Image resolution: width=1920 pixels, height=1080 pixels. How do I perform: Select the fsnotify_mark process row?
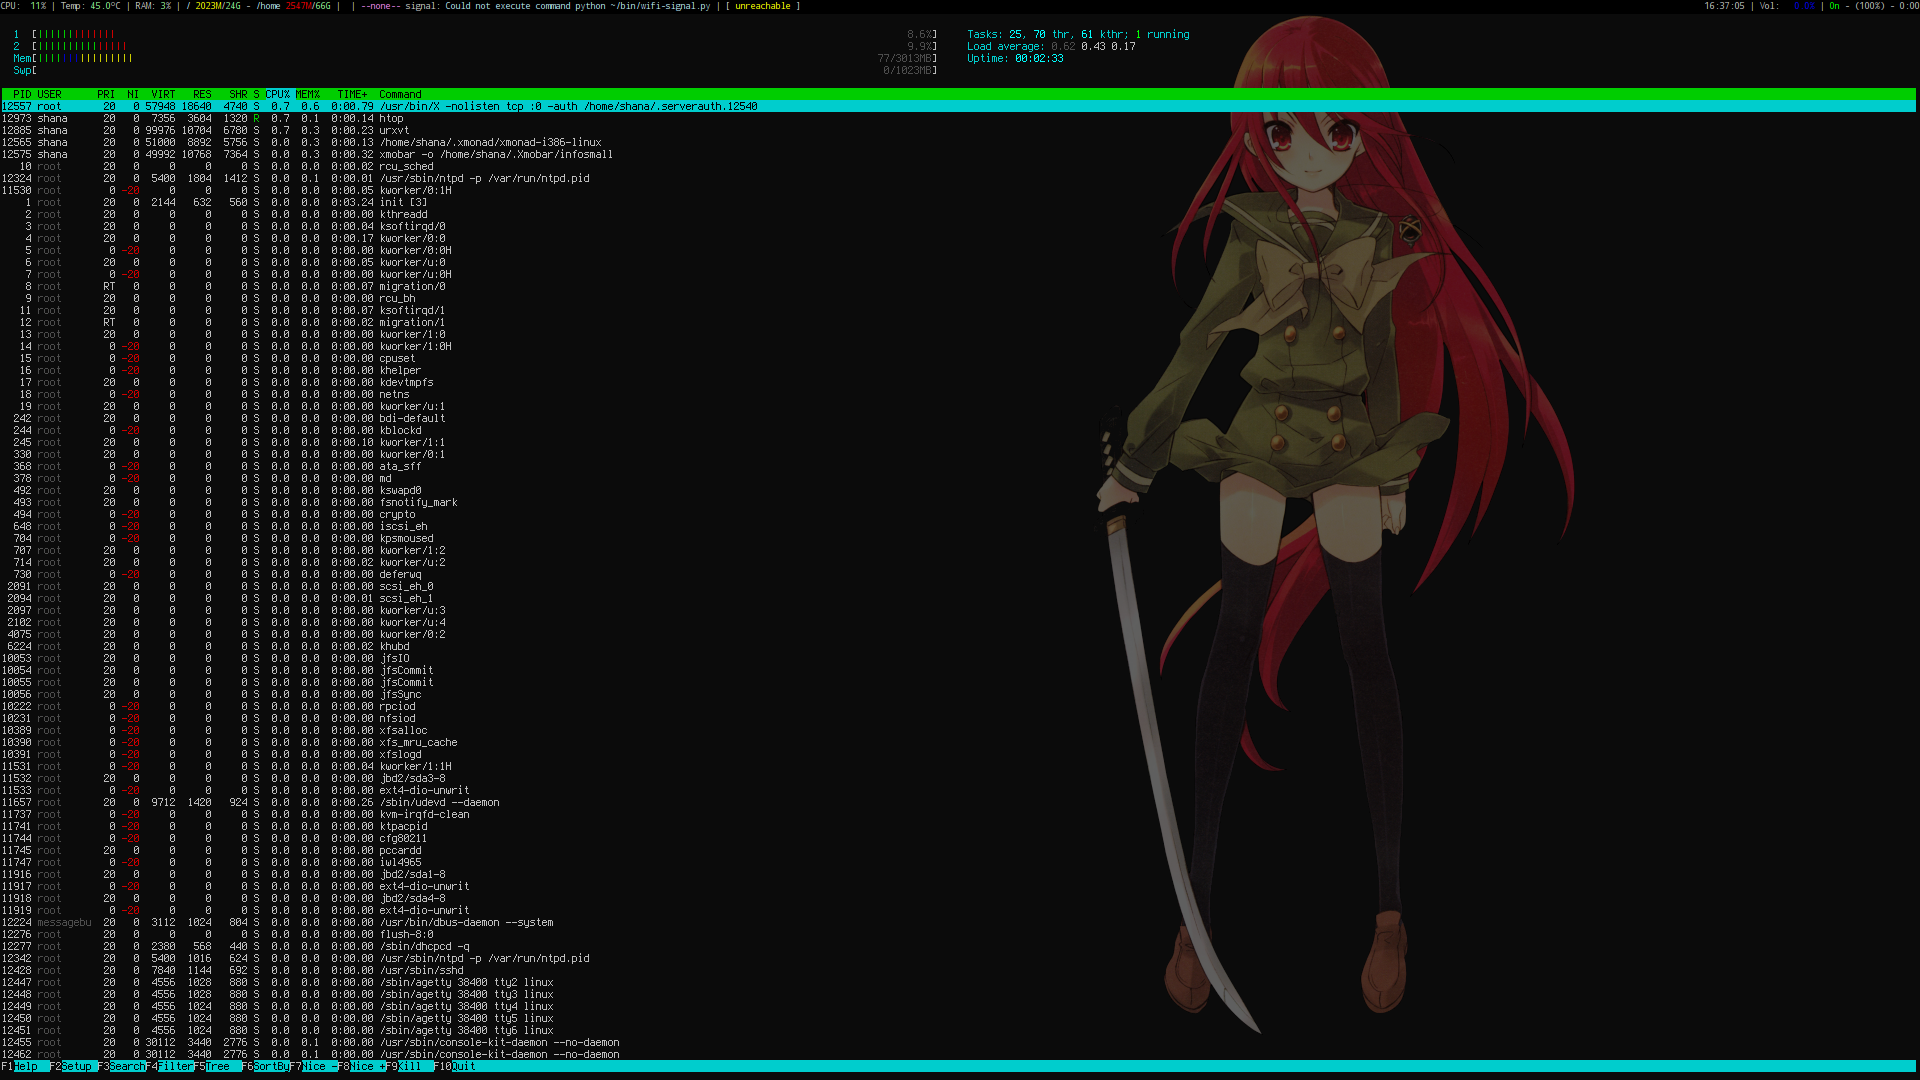(x=958, y=502)
